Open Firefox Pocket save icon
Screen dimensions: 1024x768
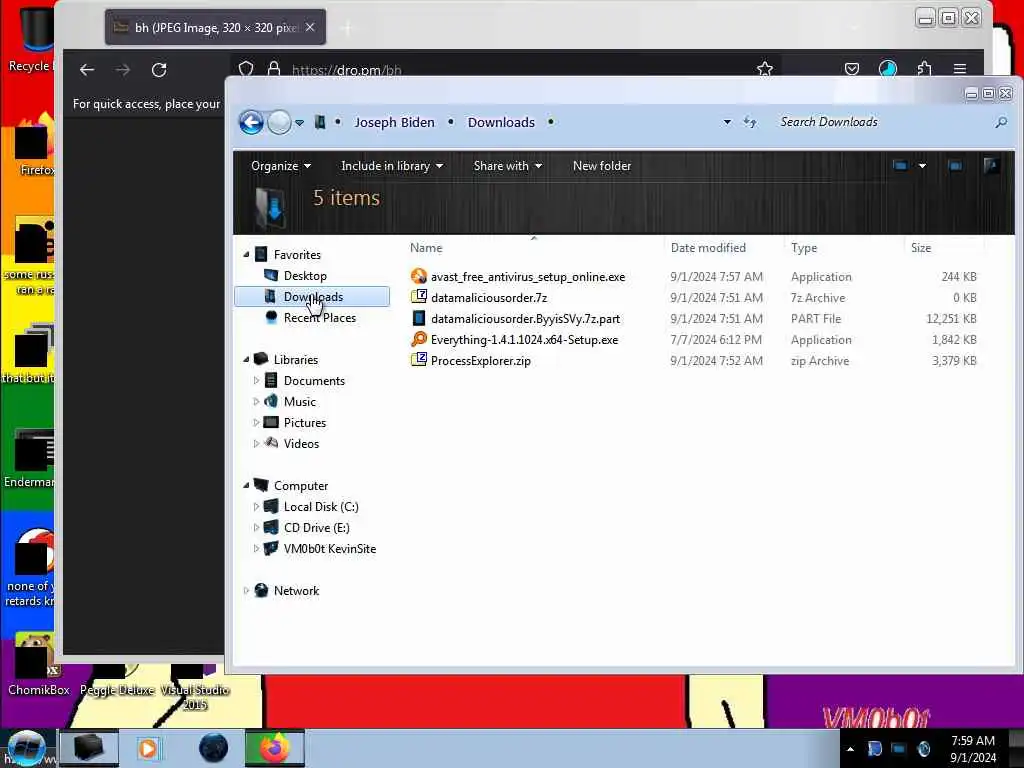coord(852,69)
